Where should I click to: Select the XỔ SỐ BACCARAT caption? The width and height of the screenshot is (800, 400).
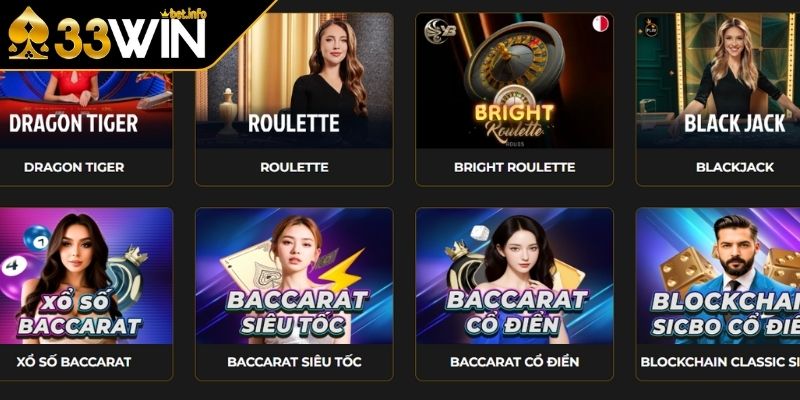(74, 362)
